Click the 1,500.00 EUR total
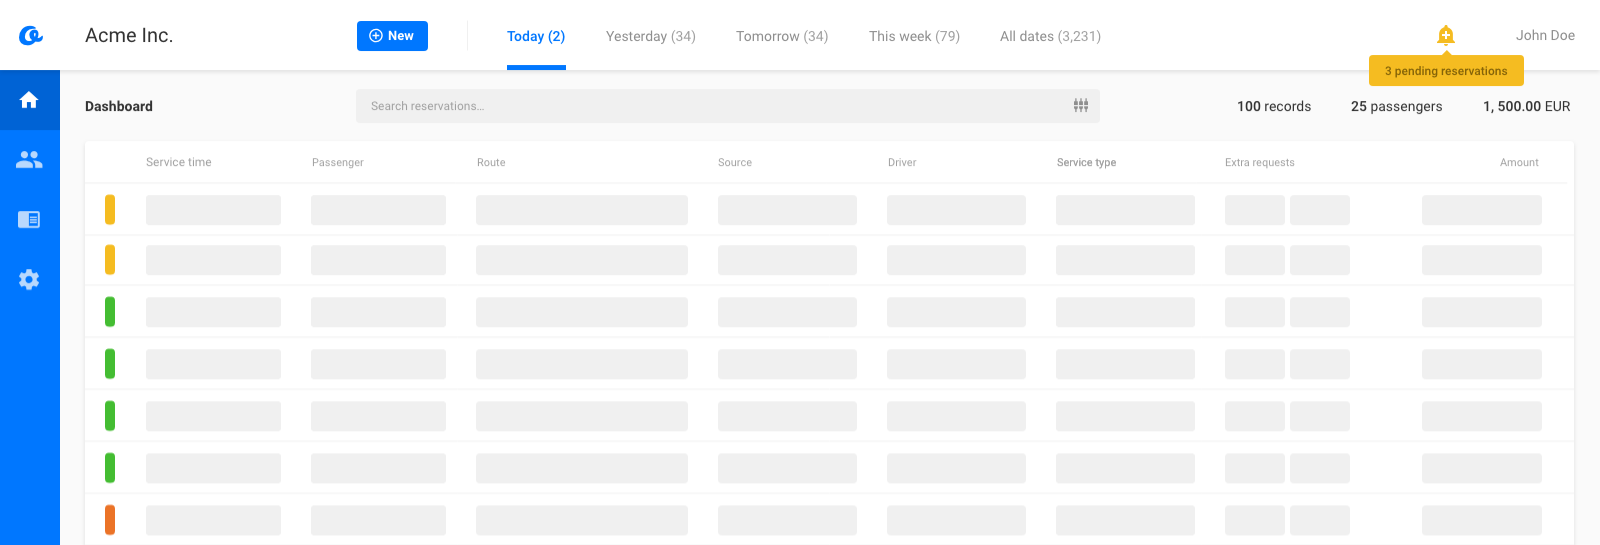This screenshot has width=1600, height=545. point(1526,106)
